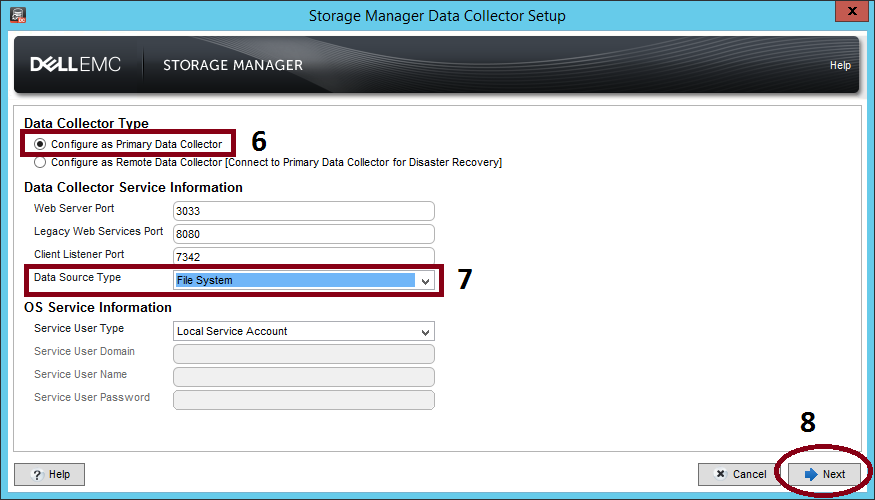This screenshot has width=875, height=500.
Task: Select Configure as Remote Data Collector option
Action: point(40,162)
